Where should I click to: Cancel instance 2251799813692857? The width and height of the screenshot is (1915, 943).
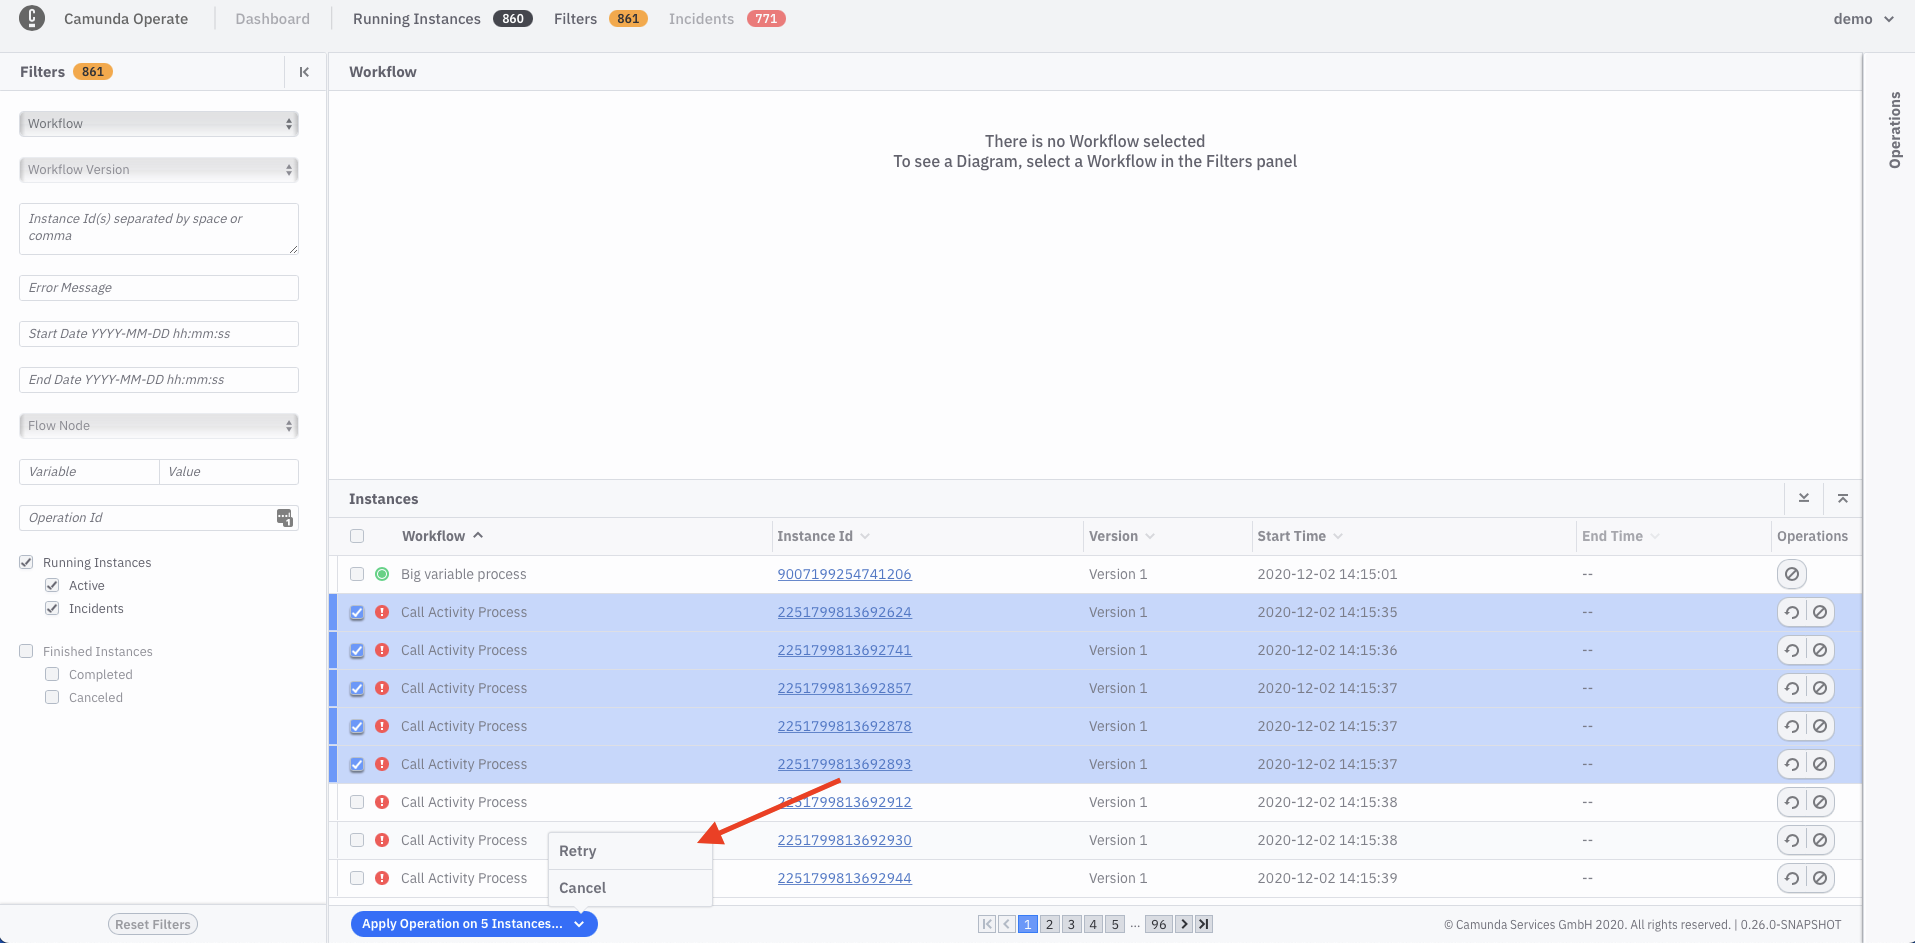(x=1820, y=688)
